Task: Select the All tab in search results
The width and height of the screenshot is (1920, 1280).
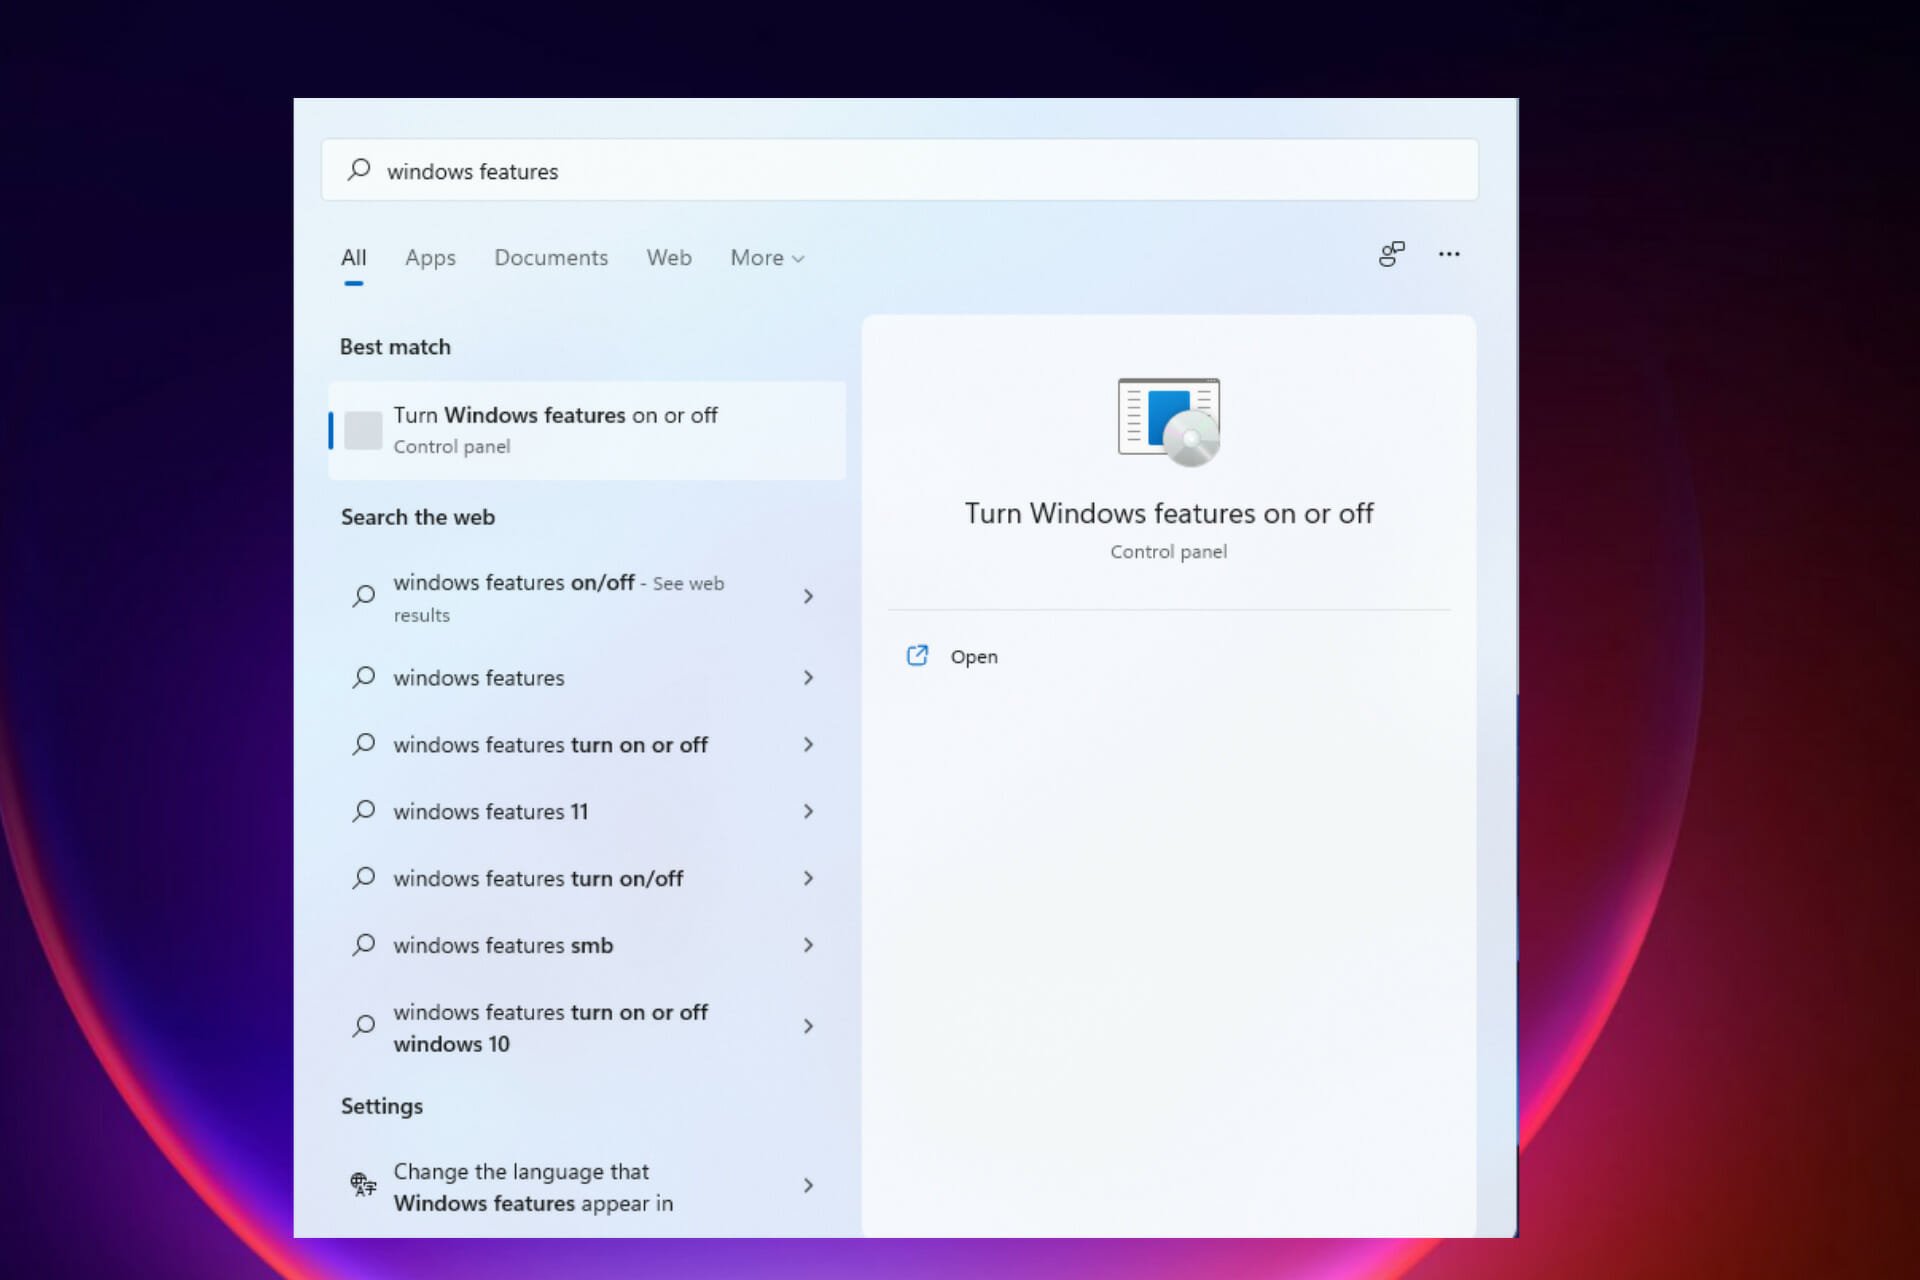Action: click(x=353, y=257)
